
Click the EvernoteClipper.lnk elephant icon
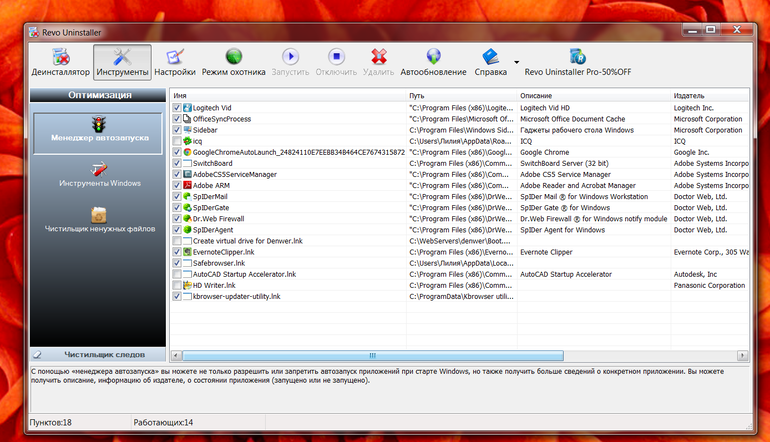pos(187,252)
